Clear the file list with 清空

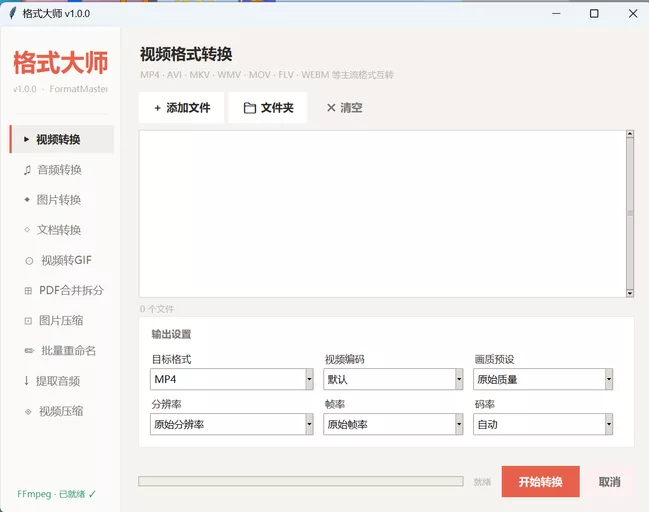click(x=344, y=108)
